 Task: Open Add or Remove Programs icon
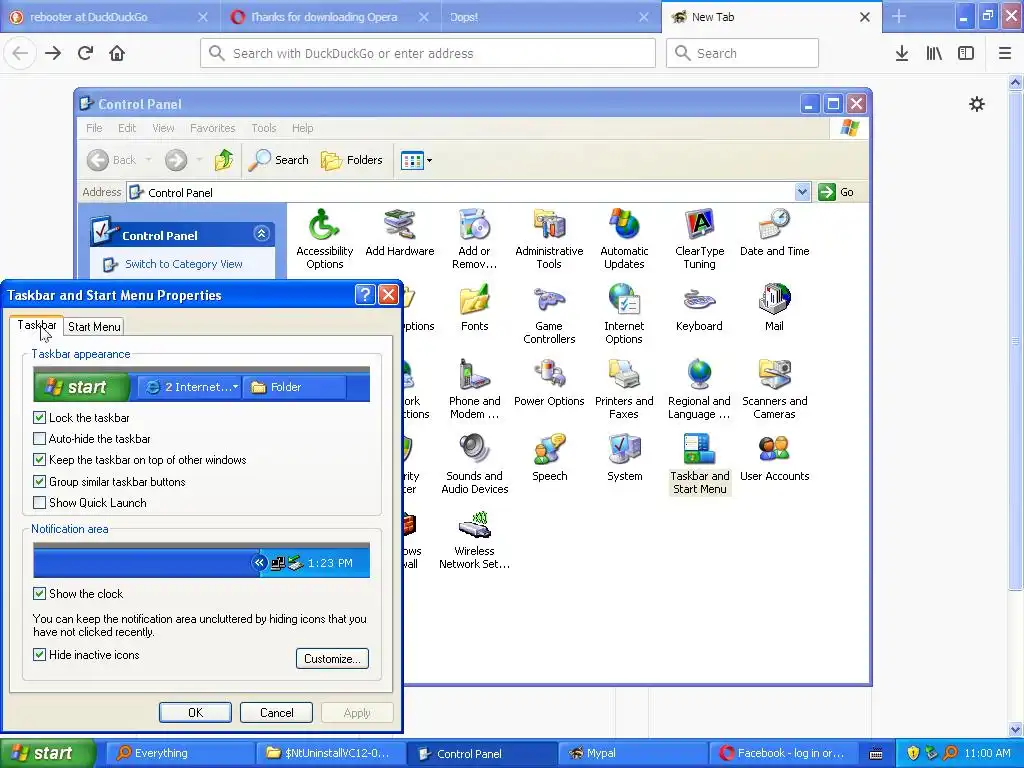point(474,238)
